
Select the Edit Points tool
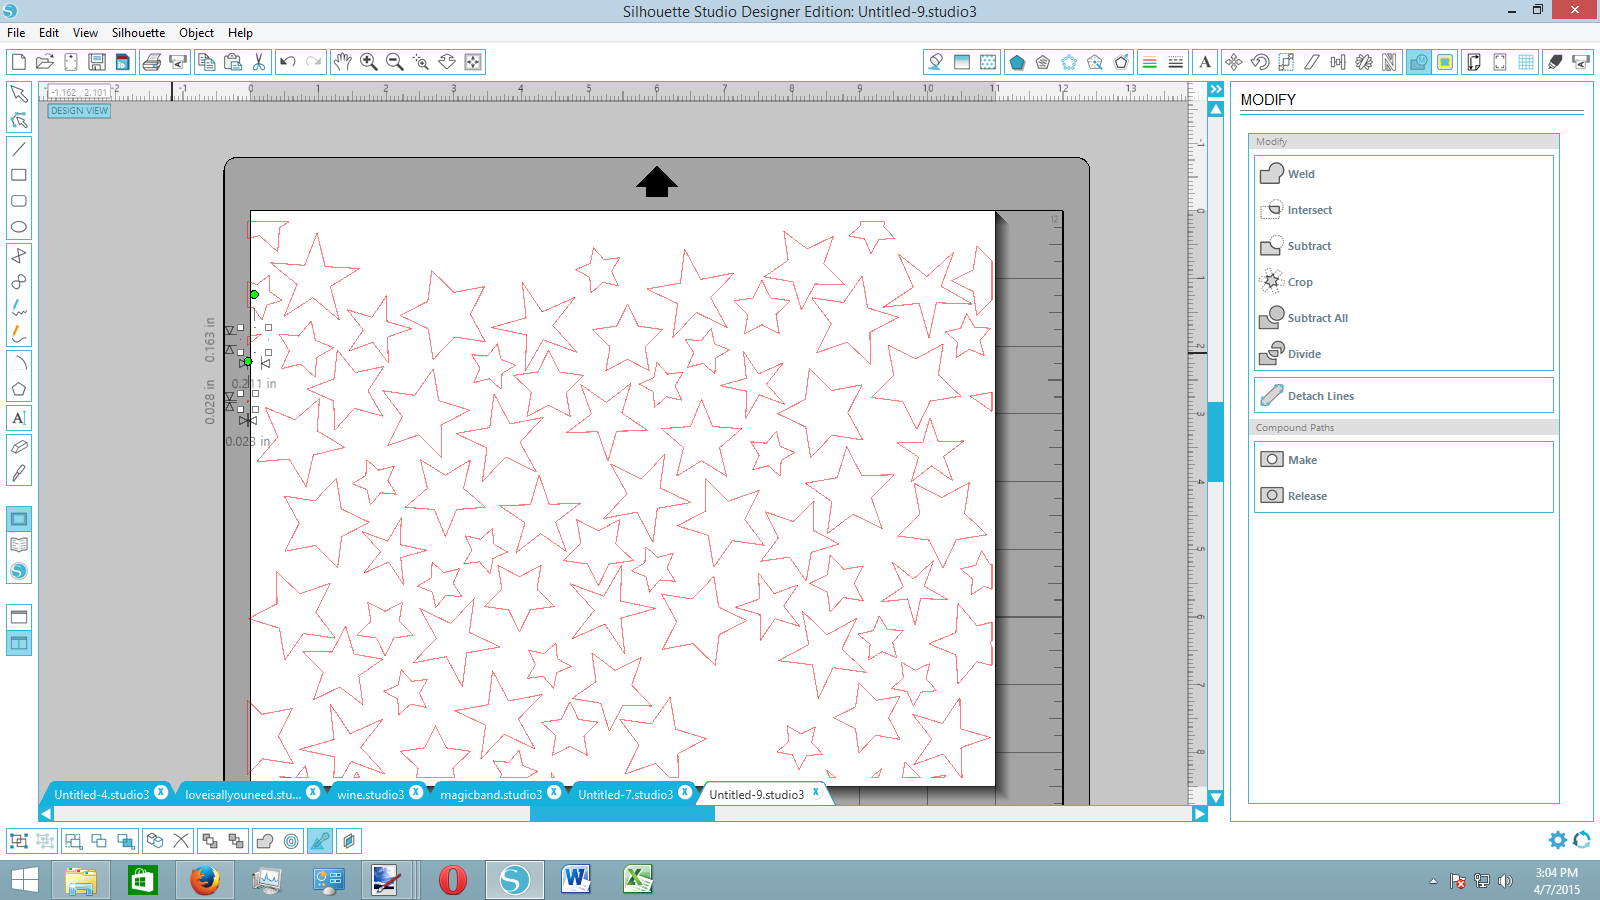pyautogui.click(x=18, y=120)
